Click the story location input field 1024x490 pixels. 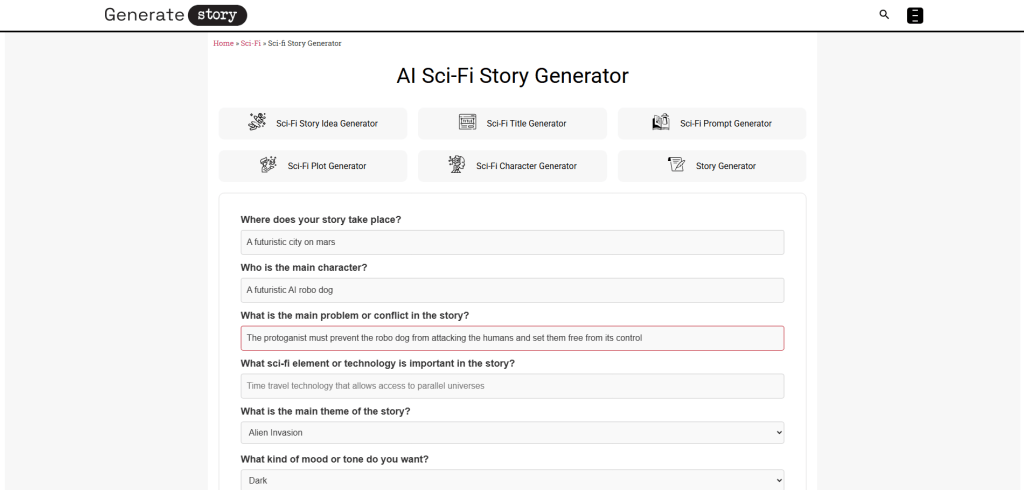coord(512,242)
